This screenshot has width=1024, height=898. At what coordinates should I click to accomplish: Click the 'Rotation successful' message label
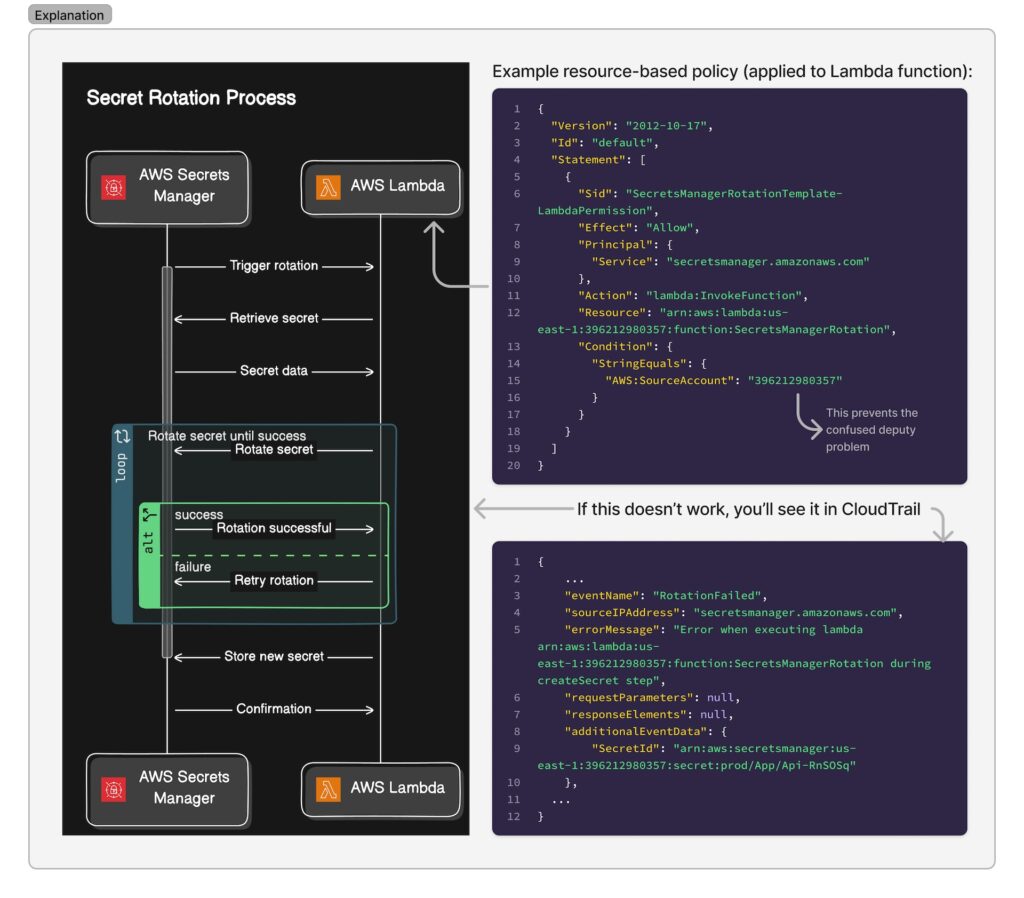pos(274,528)
